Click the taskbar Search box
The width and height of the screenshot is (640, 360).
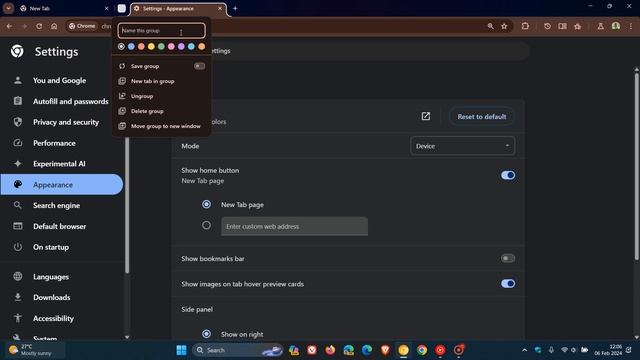(238, 350)
